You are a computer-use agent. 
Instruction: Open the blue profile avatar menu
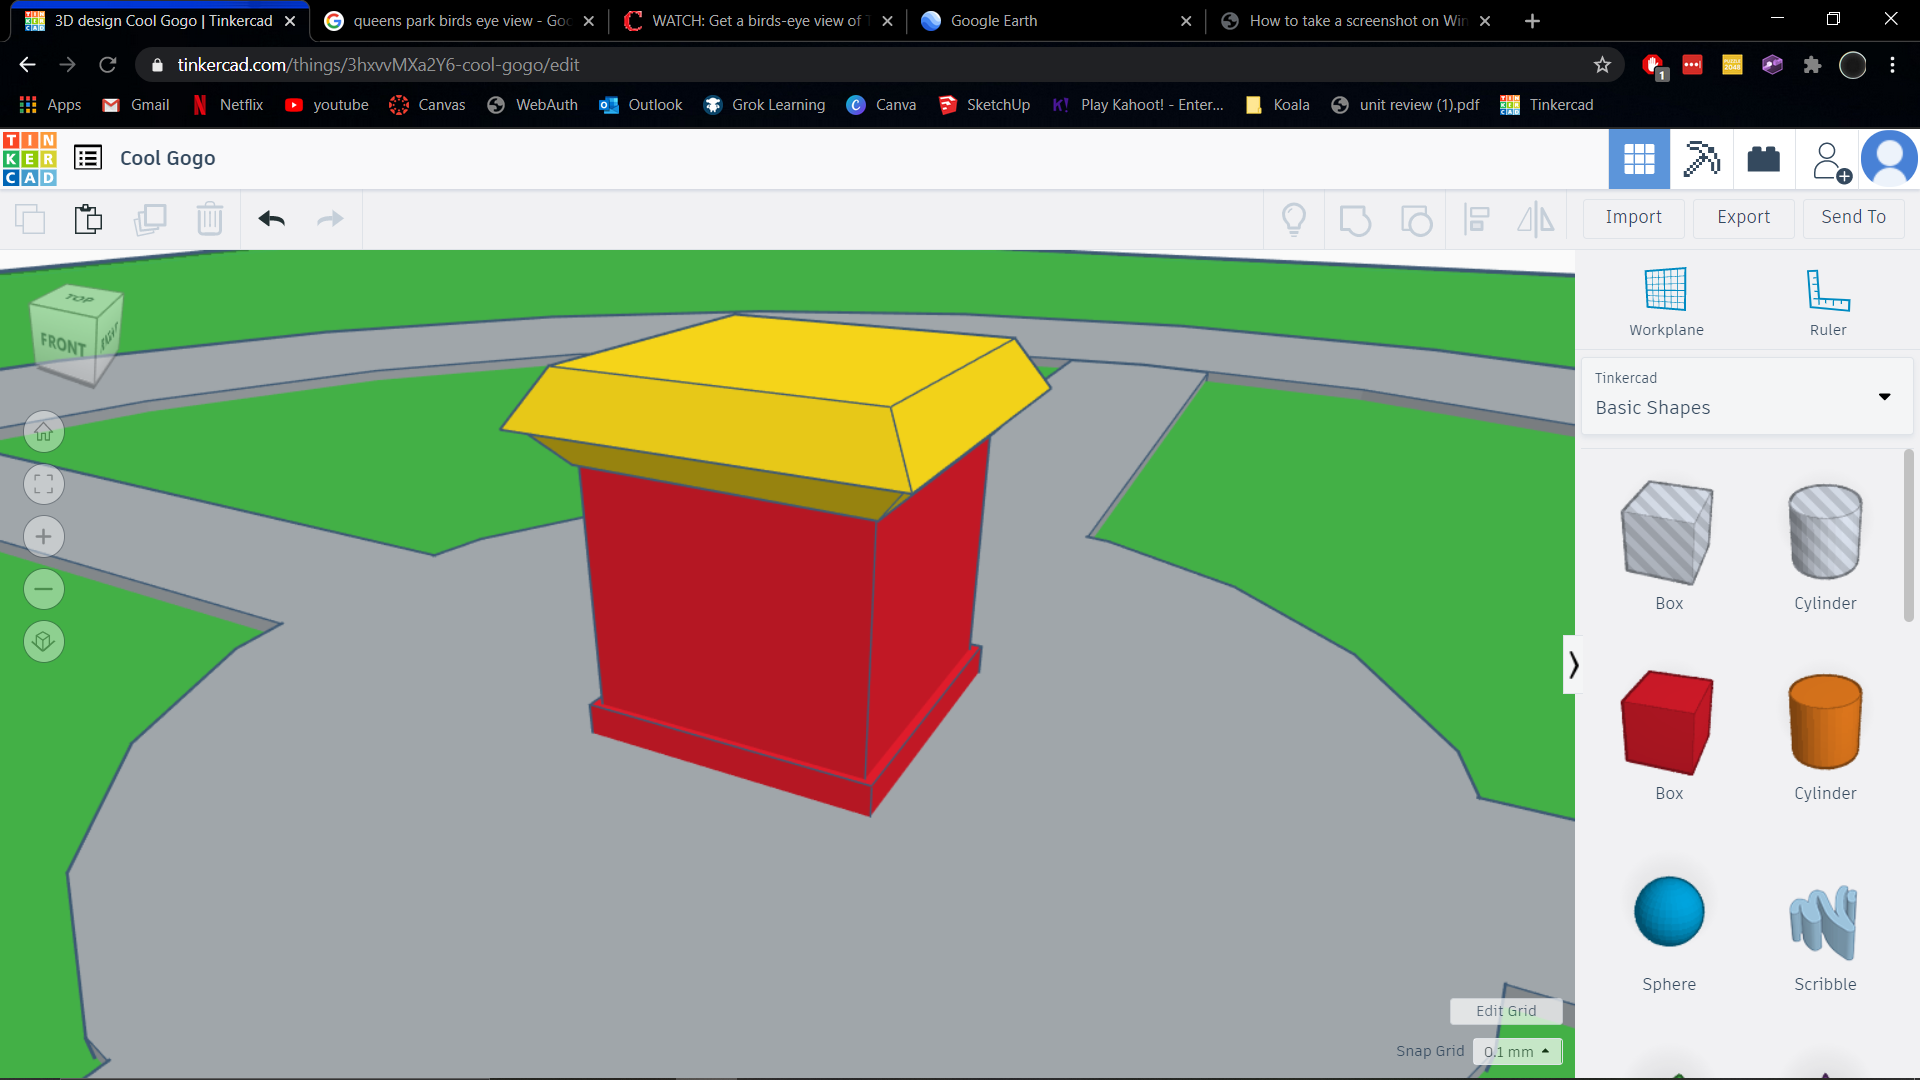(x=1889, y=158)
